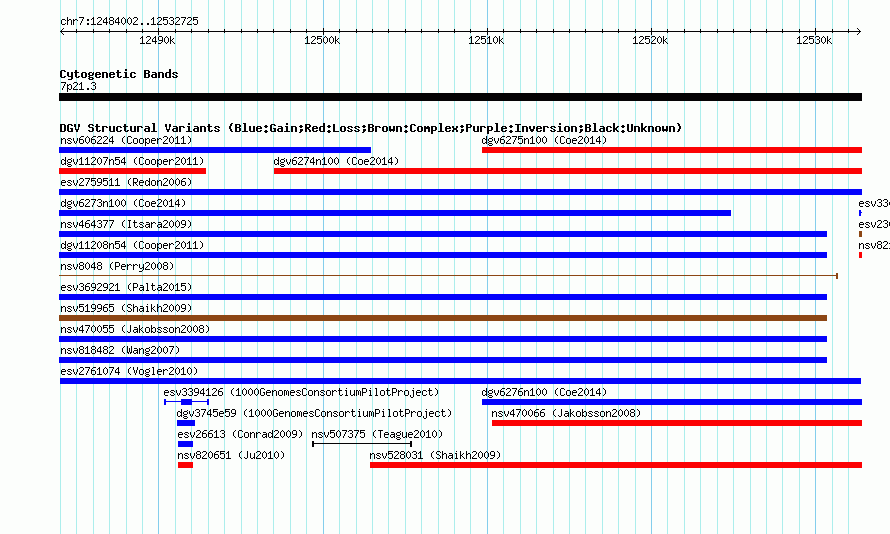Click the red loss bar under nsv528031
This screenshot has height=534, width=890.
click(616, 465)
